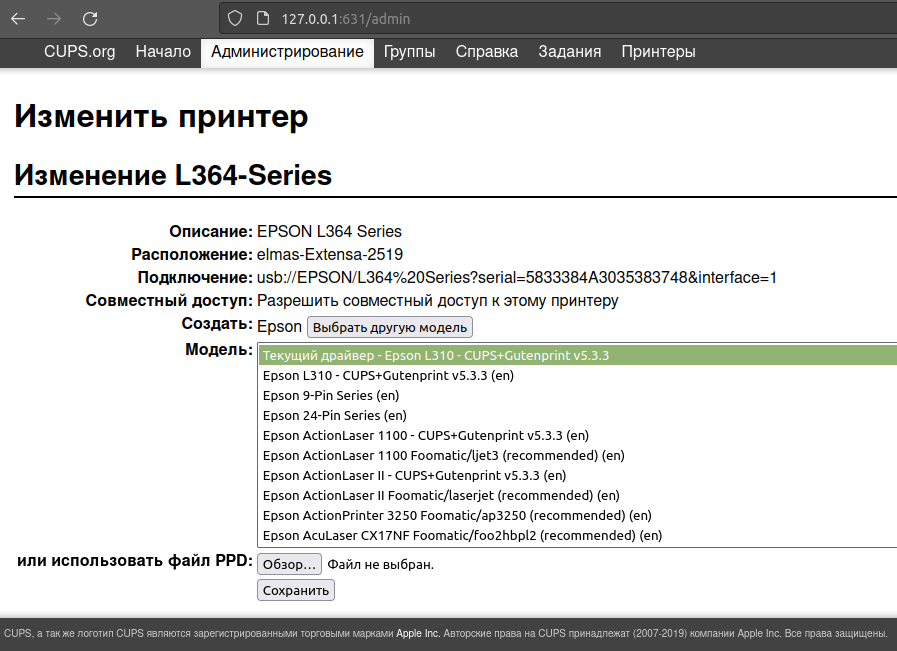The width and height of the screenshot is (897, 651).
Task: Click the description value EPSON L364 Series
Action: pos(330,231)
